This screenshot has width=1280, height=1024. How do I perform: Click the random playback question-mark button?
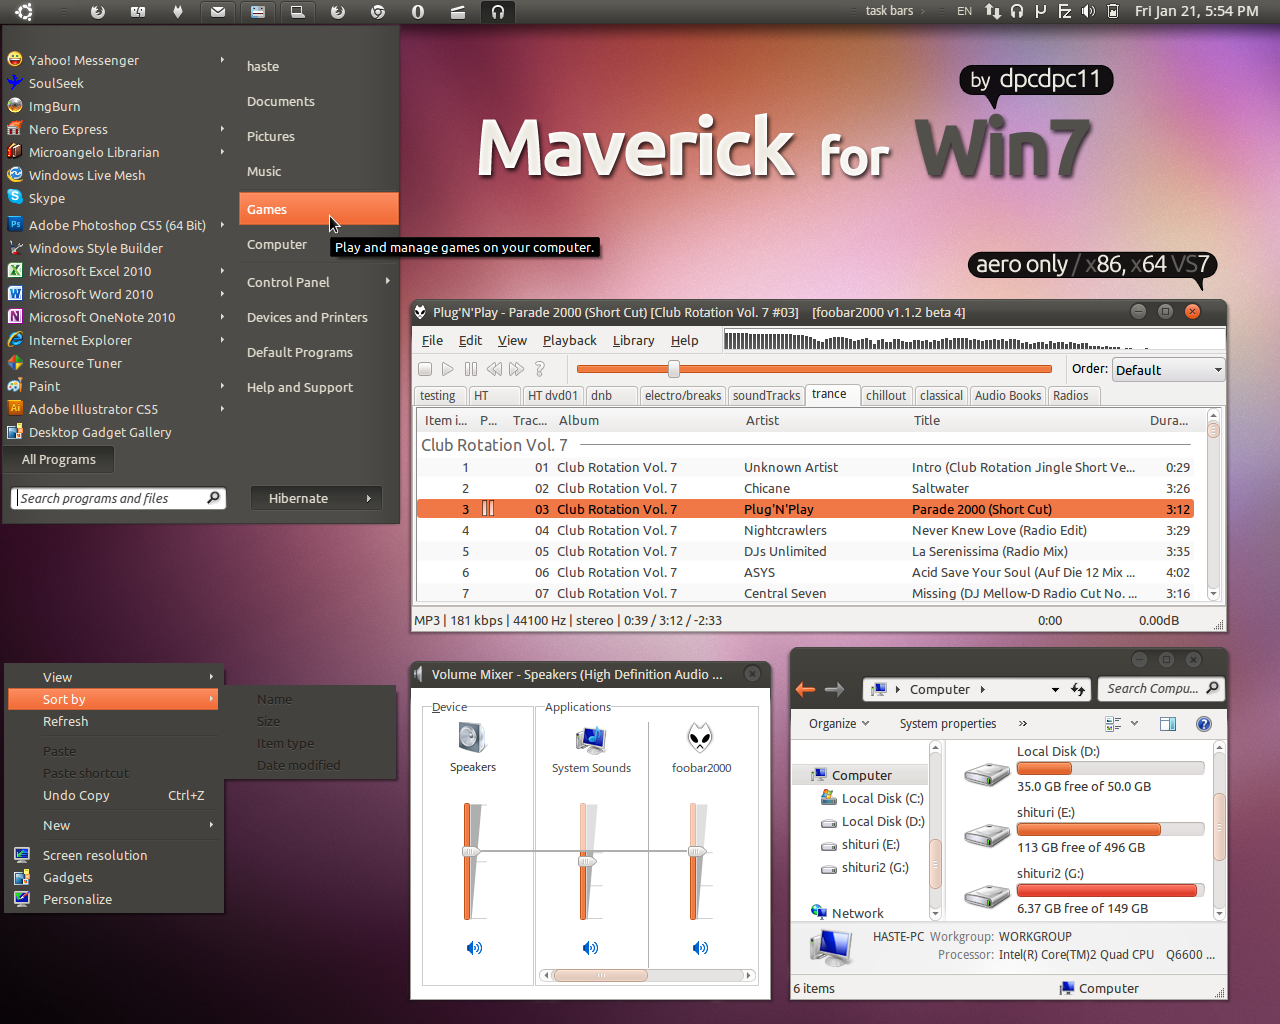(x=540, y=369)
